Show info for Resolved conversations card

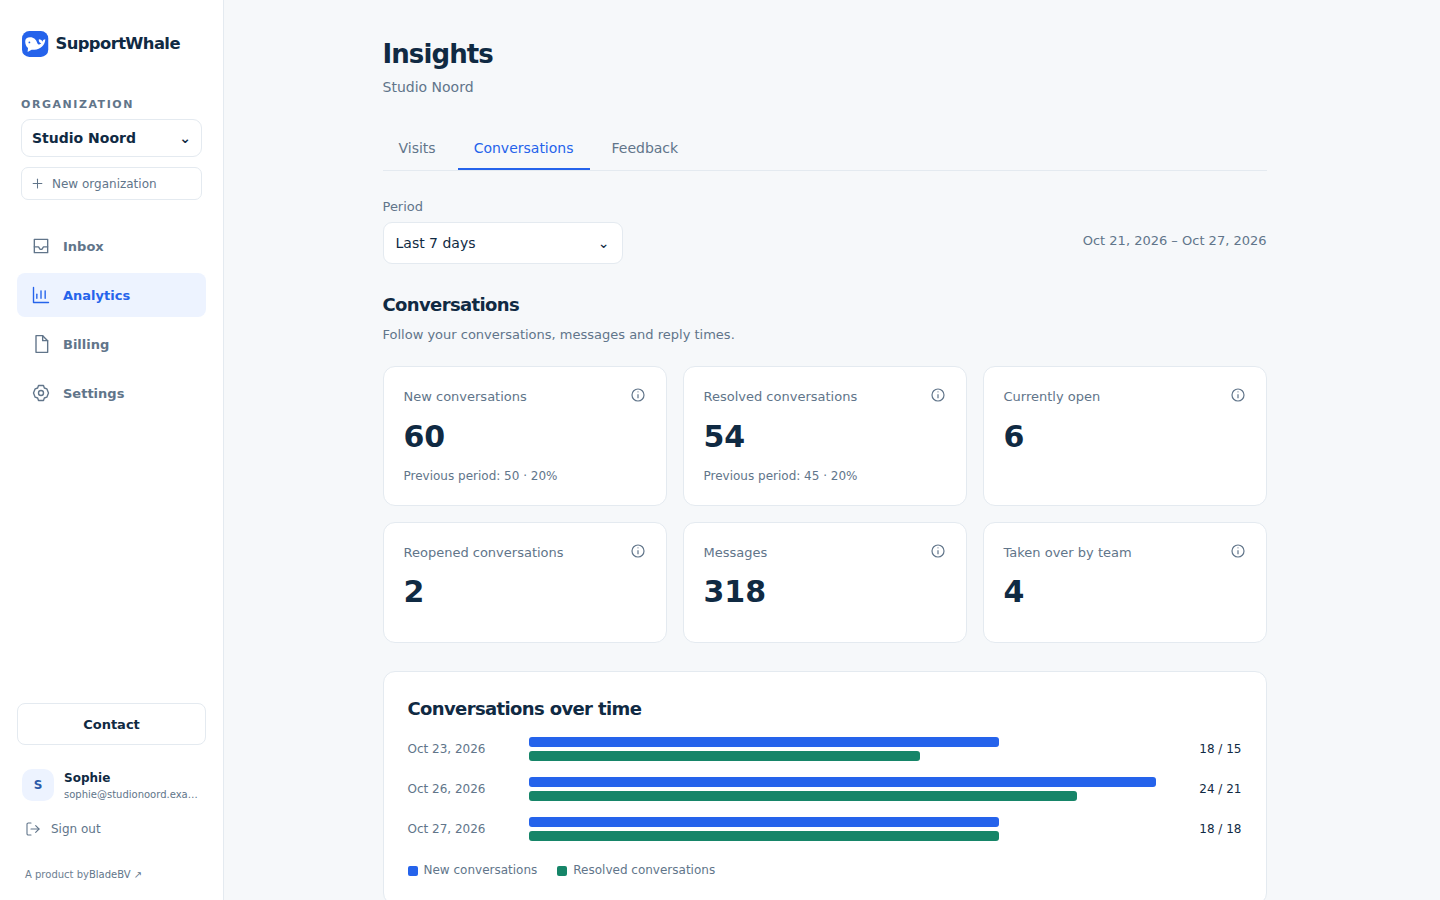tap(938, 395)
